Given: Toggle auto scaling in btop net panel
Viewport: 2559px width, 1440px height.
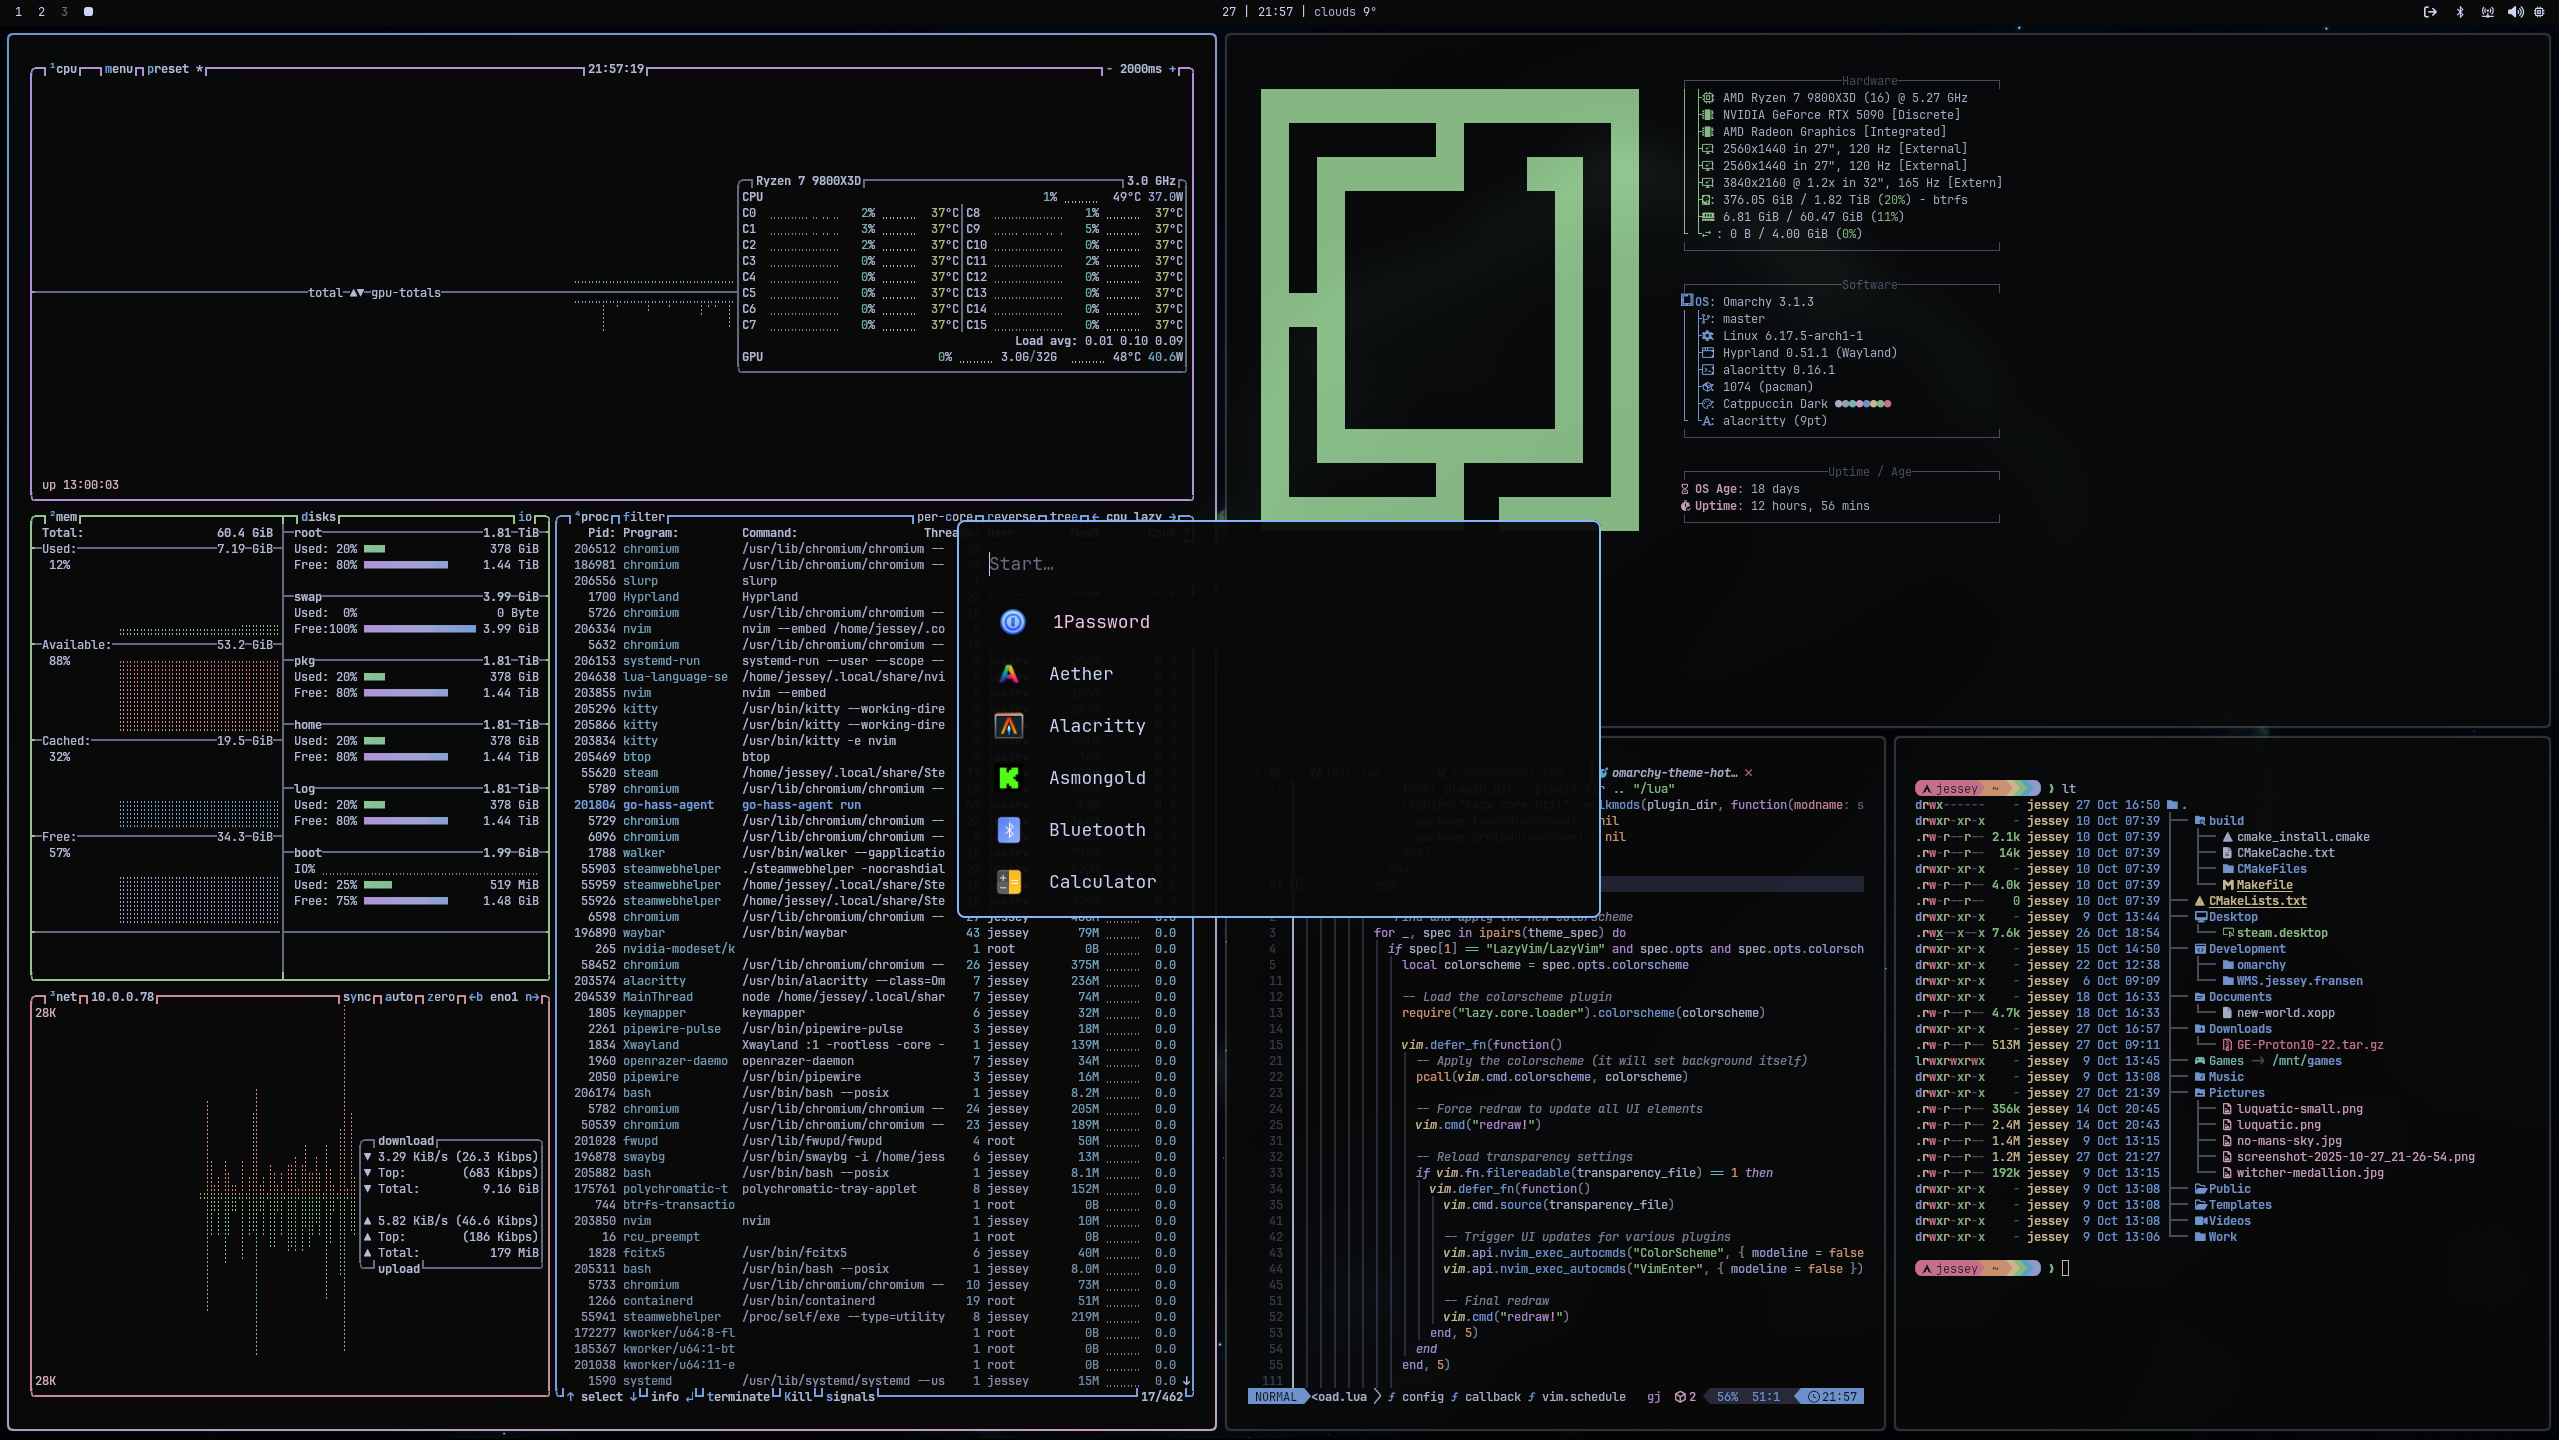Looking at the screenshot, I should point(399,997).
